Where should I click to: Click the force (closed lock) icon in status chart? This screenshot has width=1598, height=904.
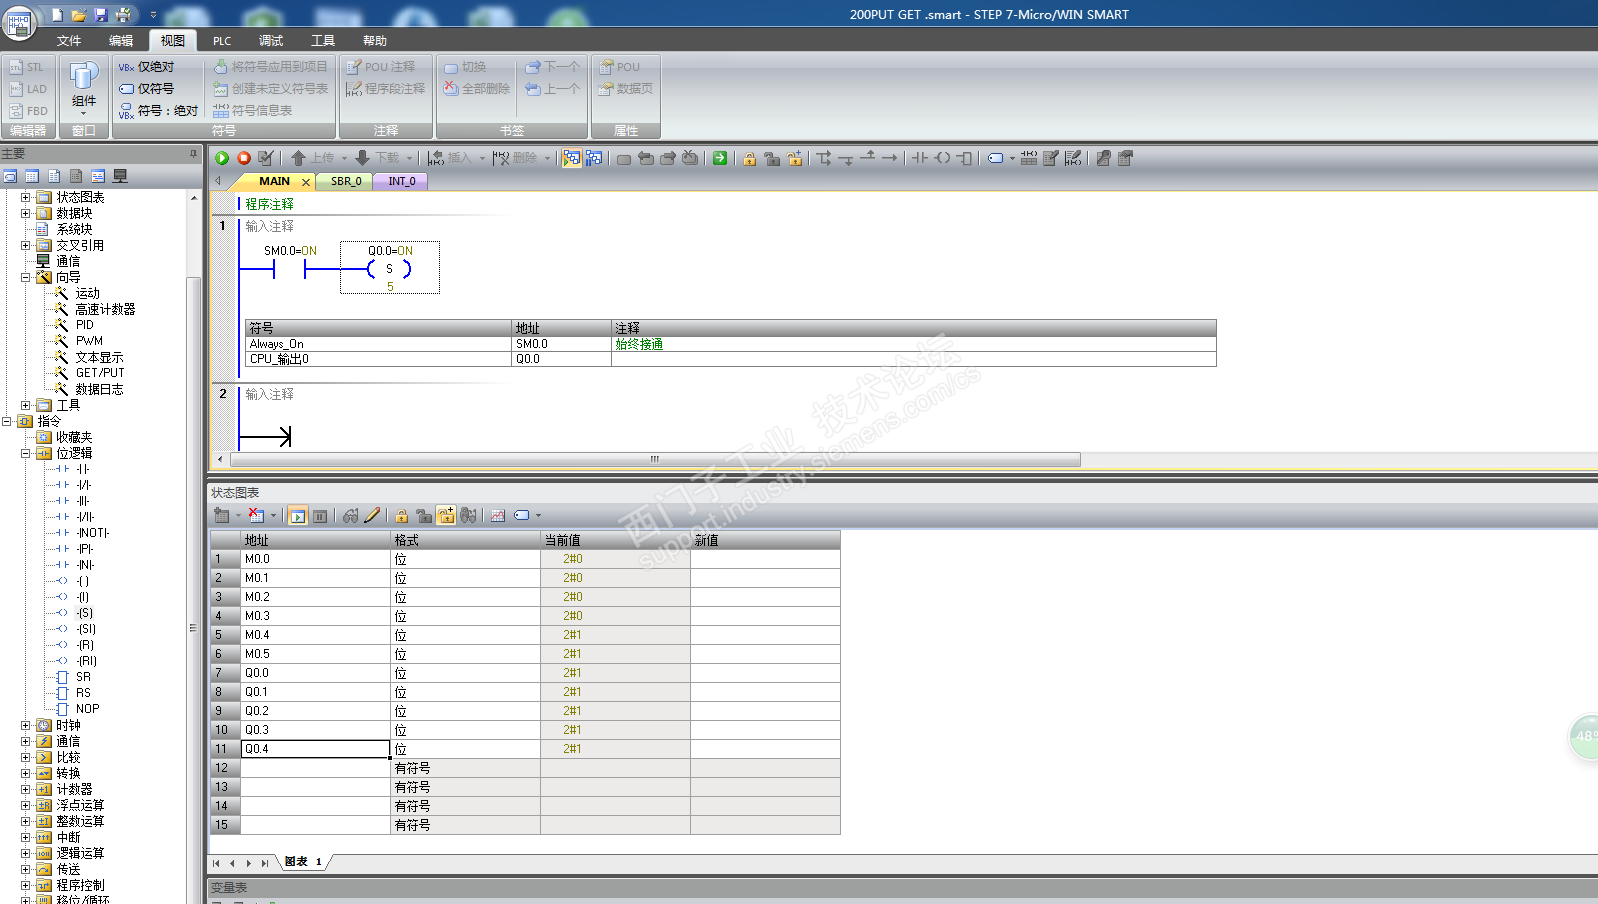click(x=402, y=516)
